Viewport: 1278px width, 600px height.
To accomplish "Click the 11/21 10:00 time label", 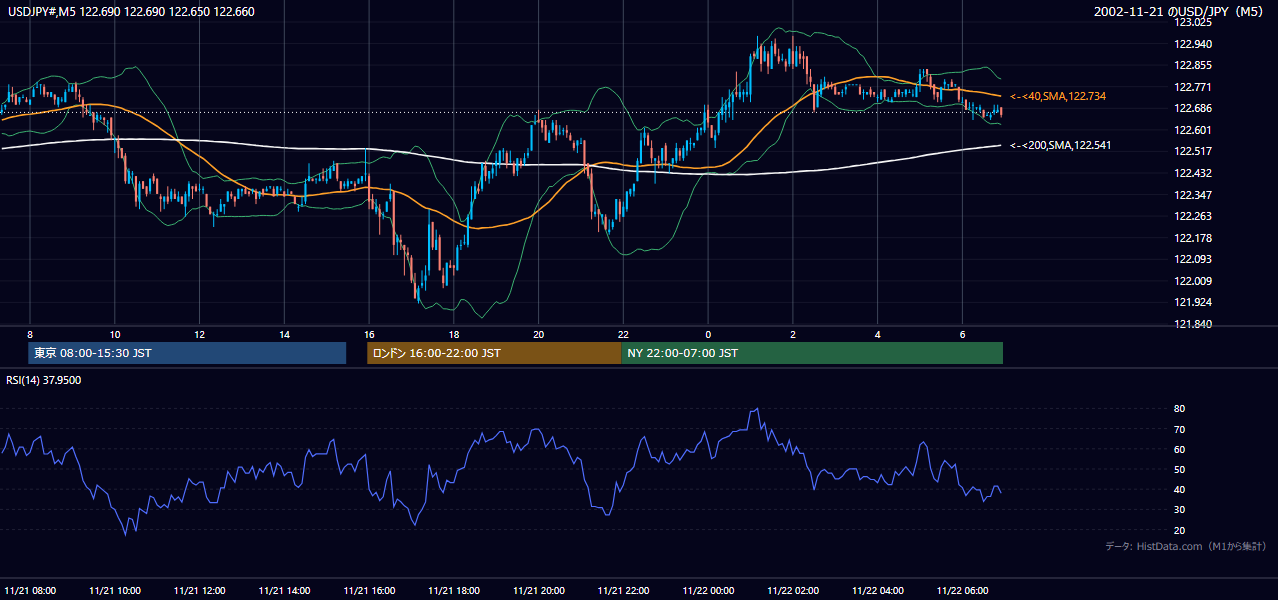I will [x=115, y=590].
